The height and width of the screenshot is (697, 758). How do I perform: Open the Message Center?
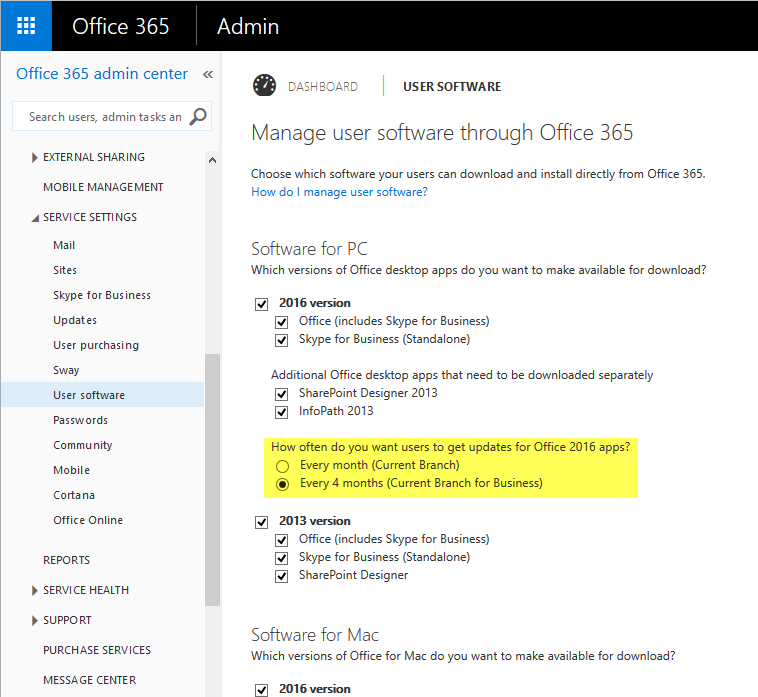tap(89, 680)
